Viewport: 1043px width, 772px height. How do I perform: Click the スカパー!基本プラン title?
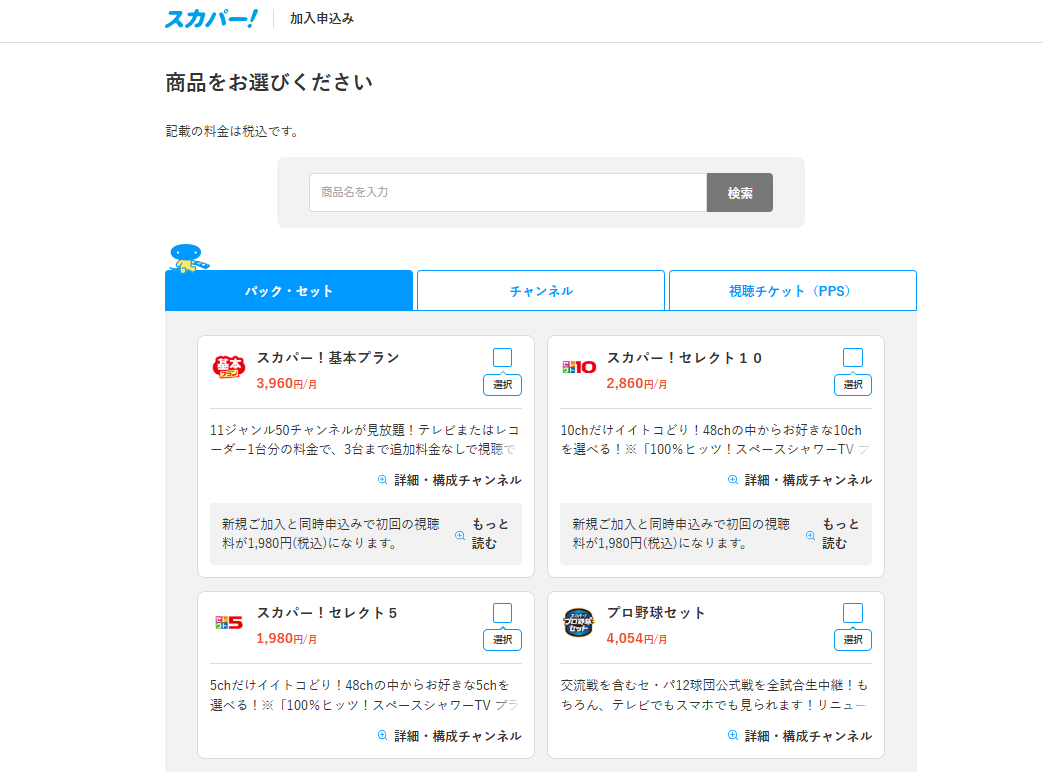(x=328, y=358)
